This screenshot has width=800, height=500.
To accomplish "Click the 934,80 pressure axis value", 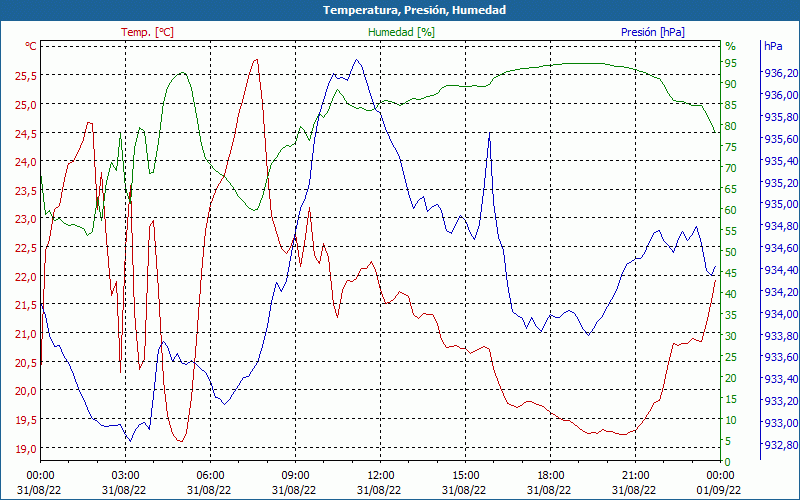I will 781,226.
